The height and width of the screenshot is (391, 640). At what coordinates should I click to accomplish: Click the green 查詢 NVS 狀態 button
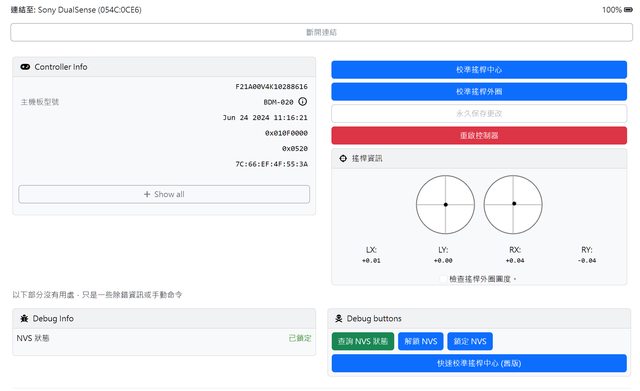[x=363, y=341]
